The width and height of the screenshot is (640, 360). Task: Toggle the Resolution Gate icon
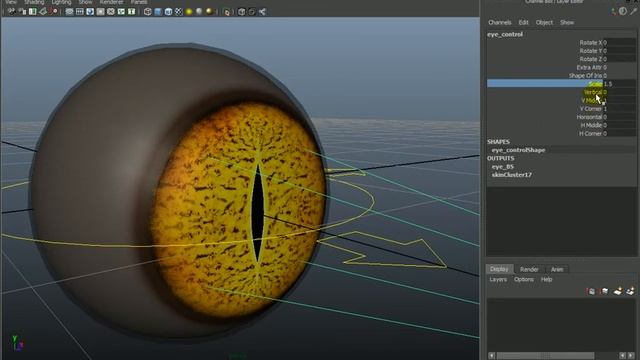coord(90,12)
